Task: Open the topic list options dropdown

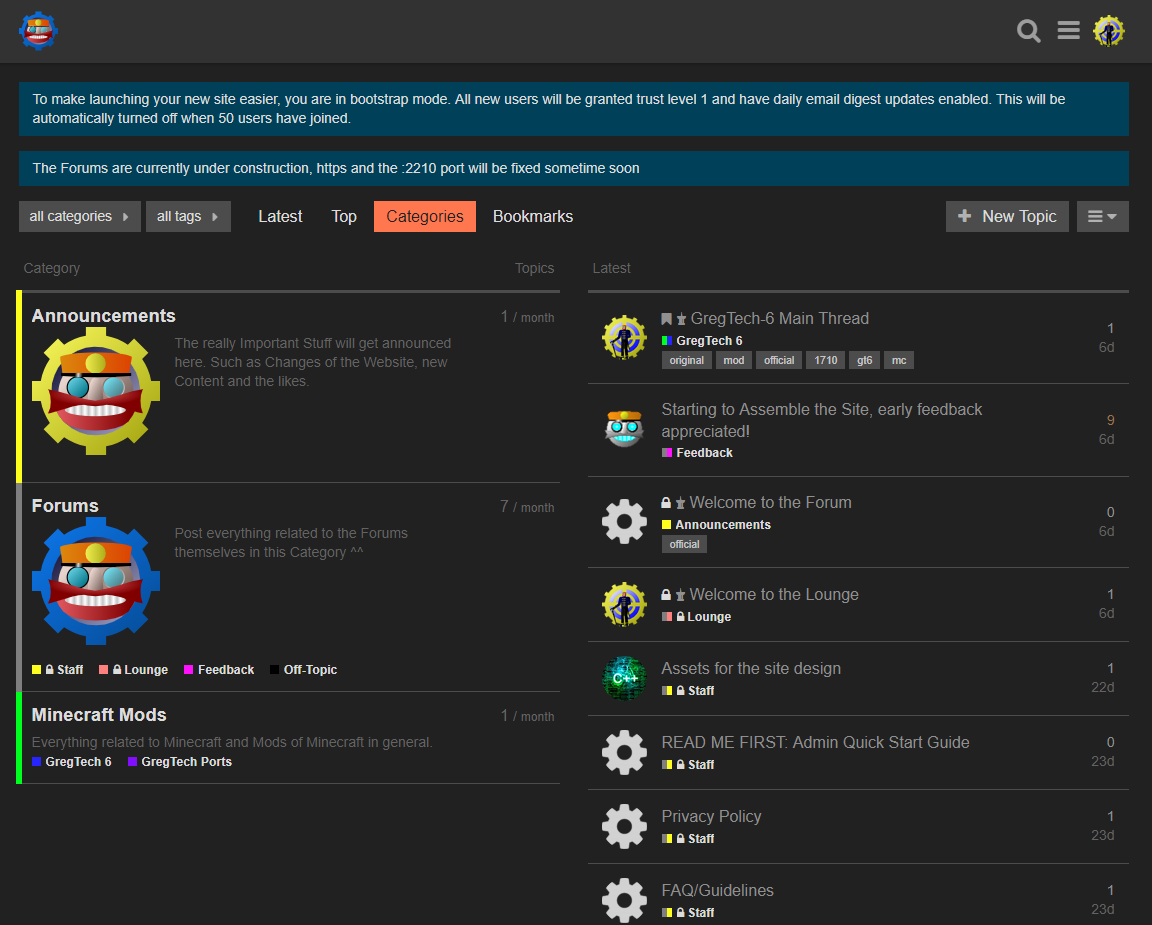Action: coord(1102,216)
